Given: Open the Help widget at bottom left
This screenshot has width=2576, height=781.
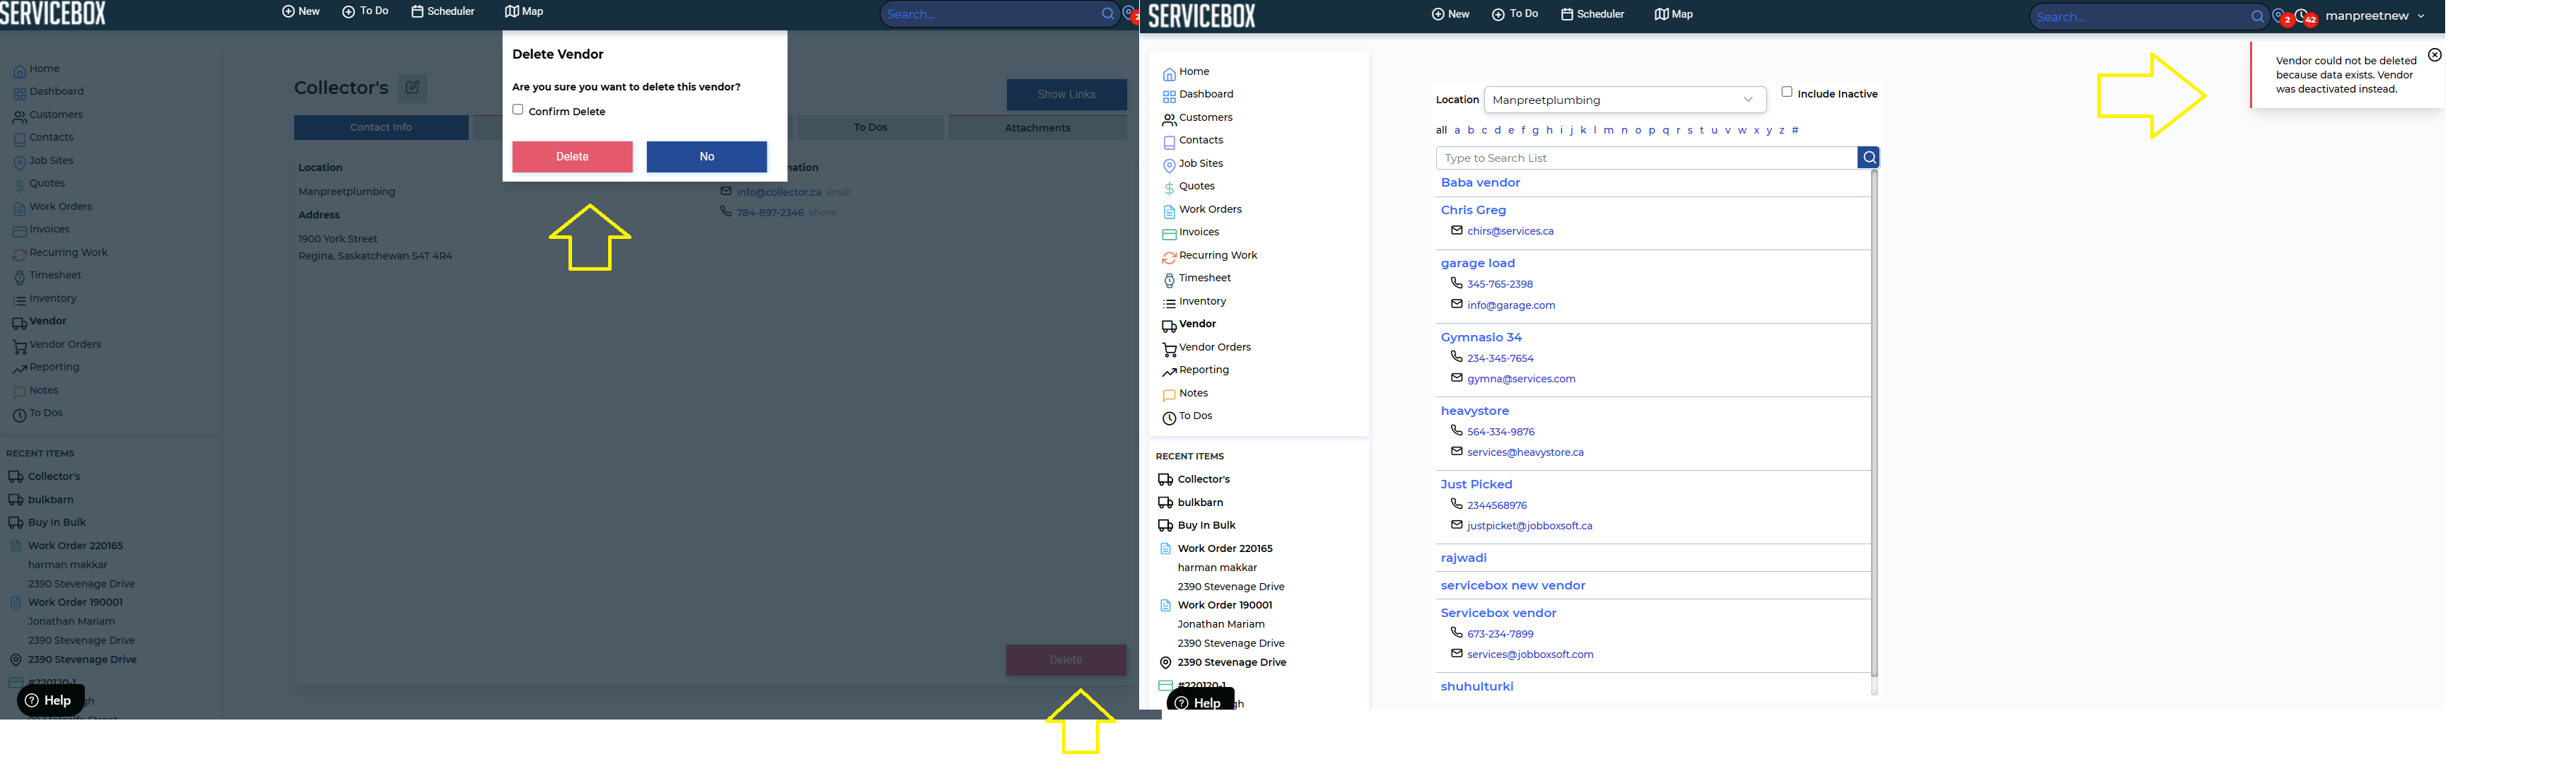Looking at the screenshot, I should click(50, 700).
